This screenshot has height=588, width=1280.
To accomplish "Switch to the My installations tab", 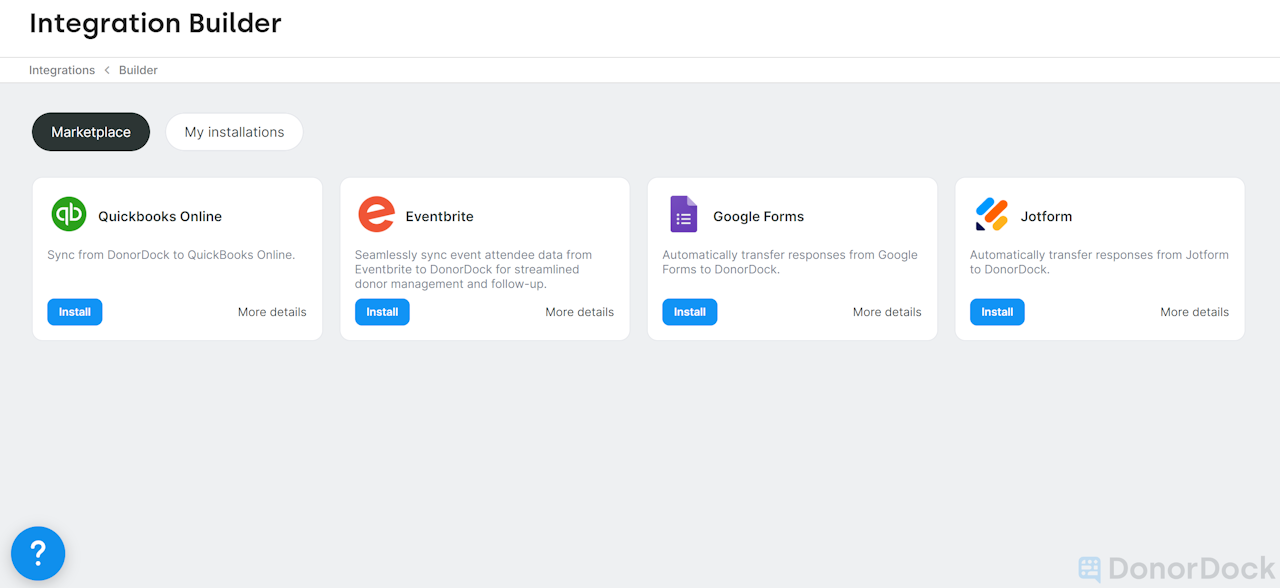I will (234, 131).
